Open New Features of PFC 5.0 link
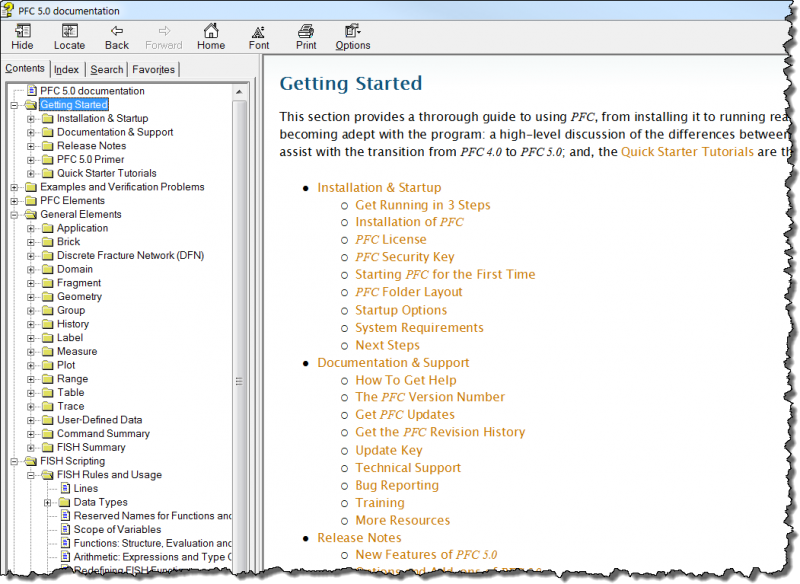 tap(426, 554)
